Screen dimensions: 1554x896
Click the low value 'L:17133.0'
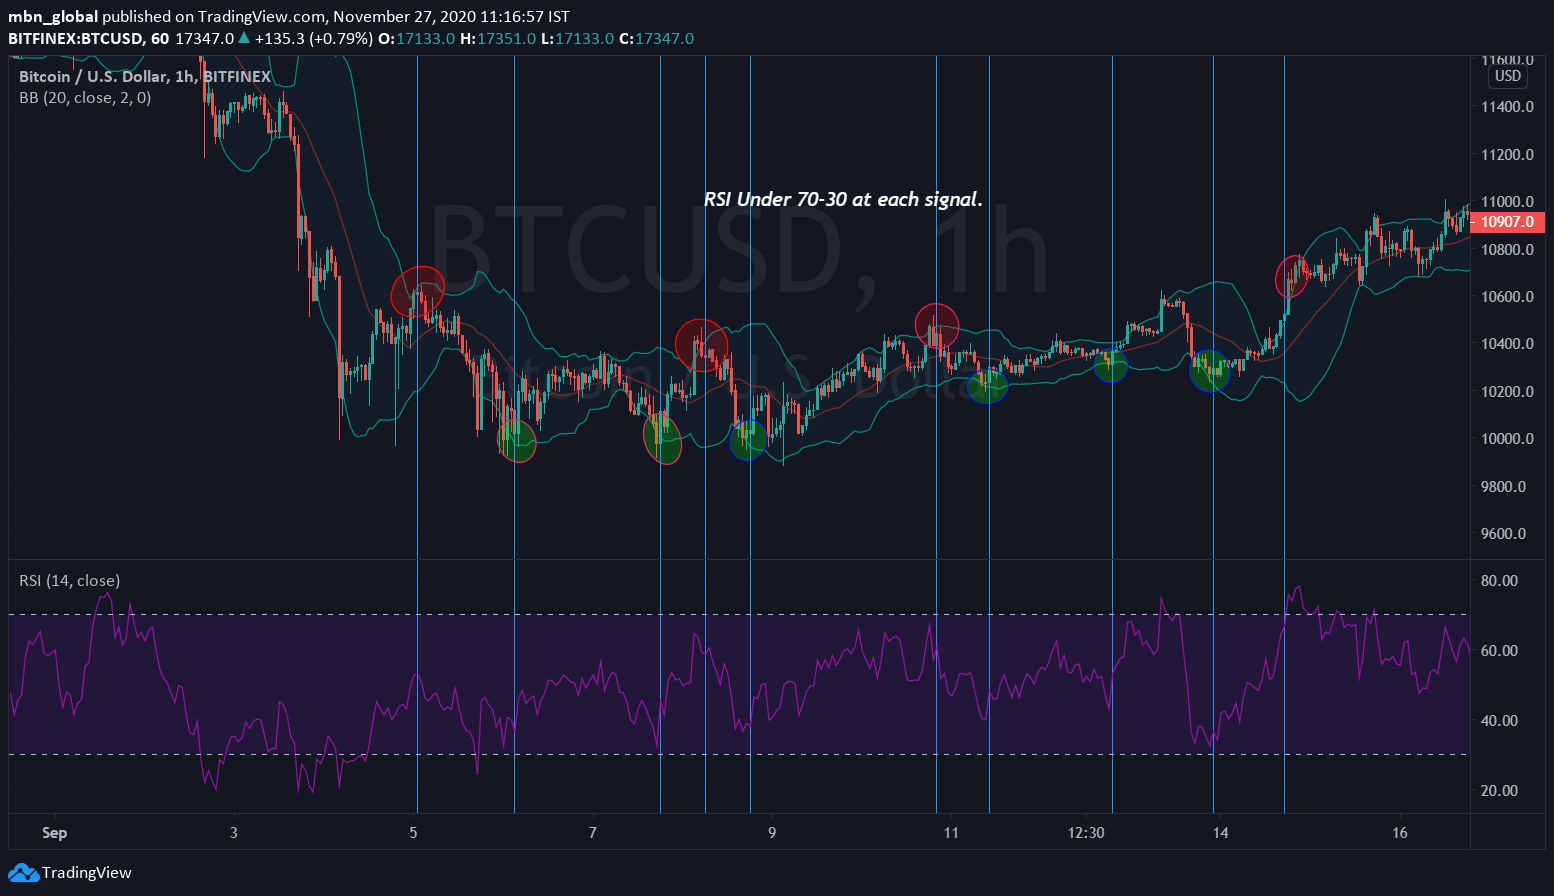[577, 39]
